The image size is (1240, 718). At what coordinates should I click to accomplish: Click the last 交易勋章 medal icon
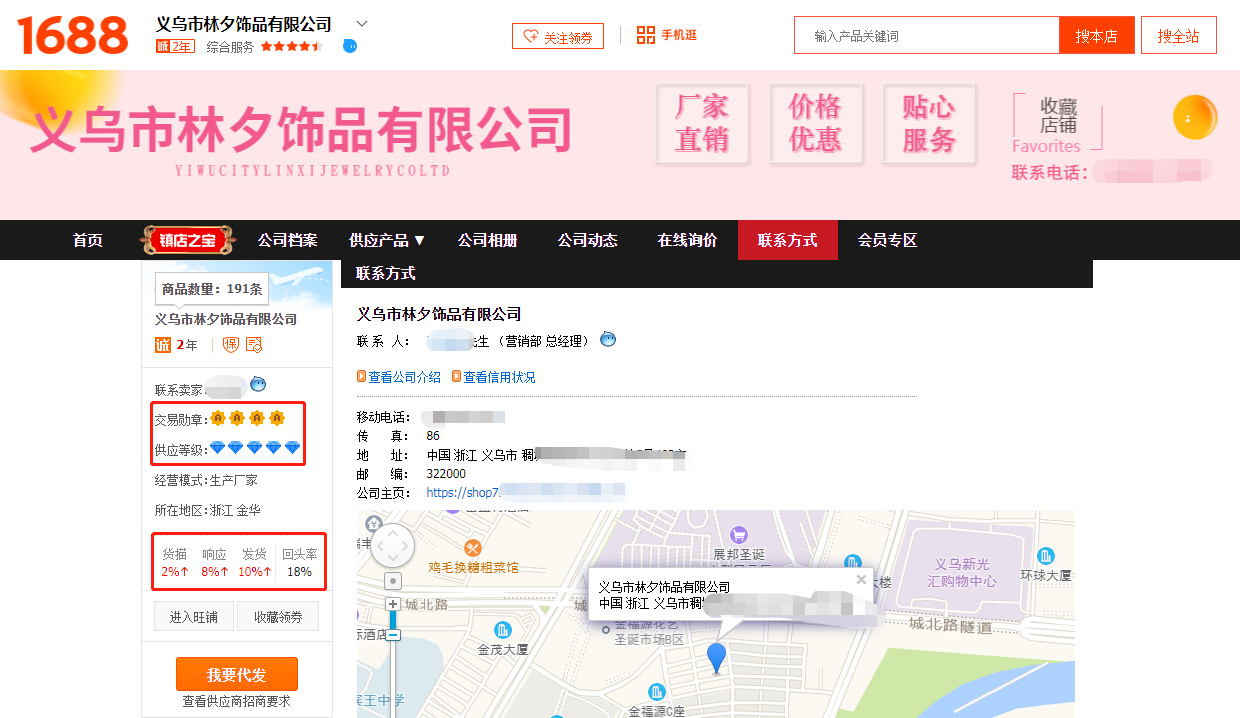pyautogui.click(x=277, y=418)
